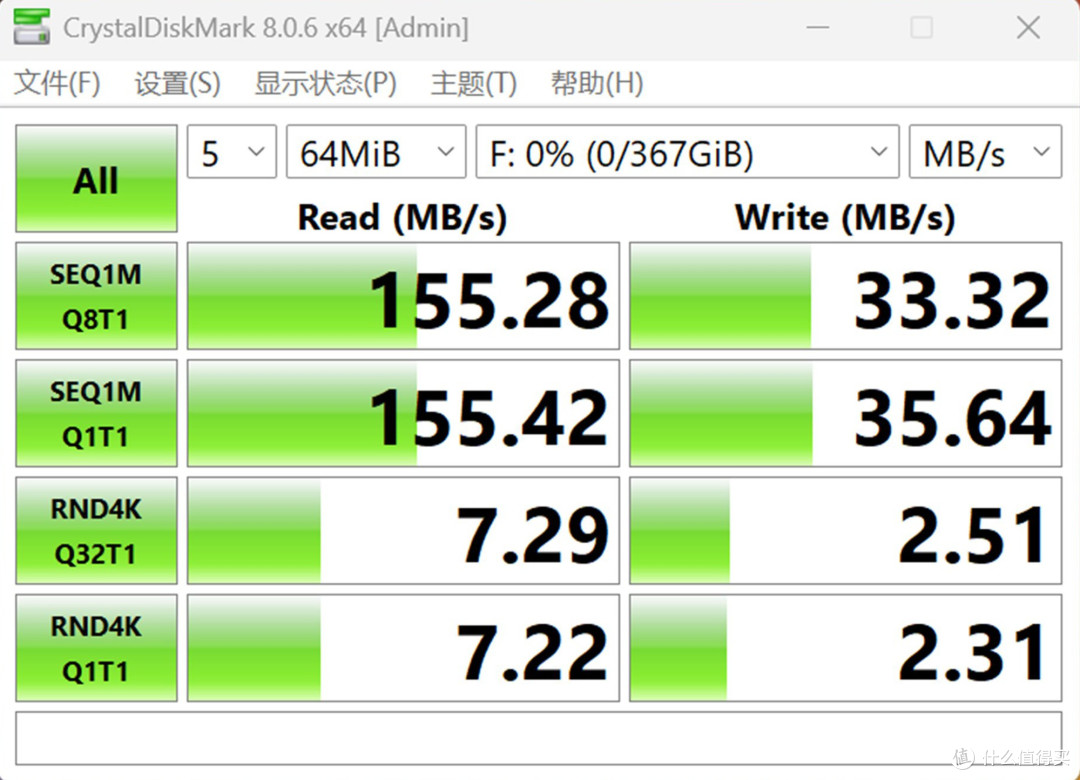1080x780 pixels.
Task: Open the 文件(F) menu
Action: click(x=57, y=83)
